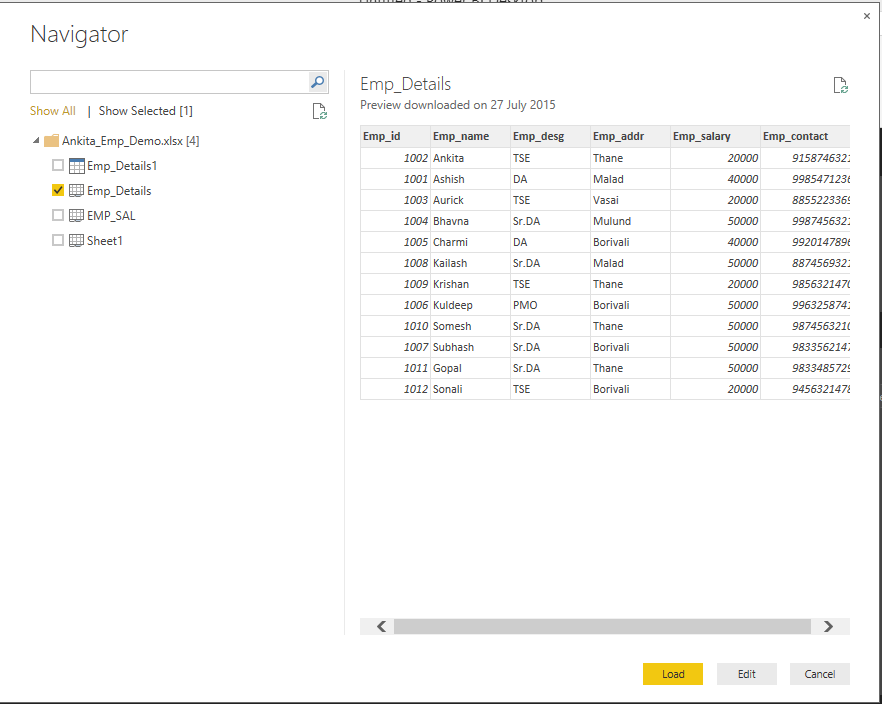Close the Navigator dialog

pos(867,16)
